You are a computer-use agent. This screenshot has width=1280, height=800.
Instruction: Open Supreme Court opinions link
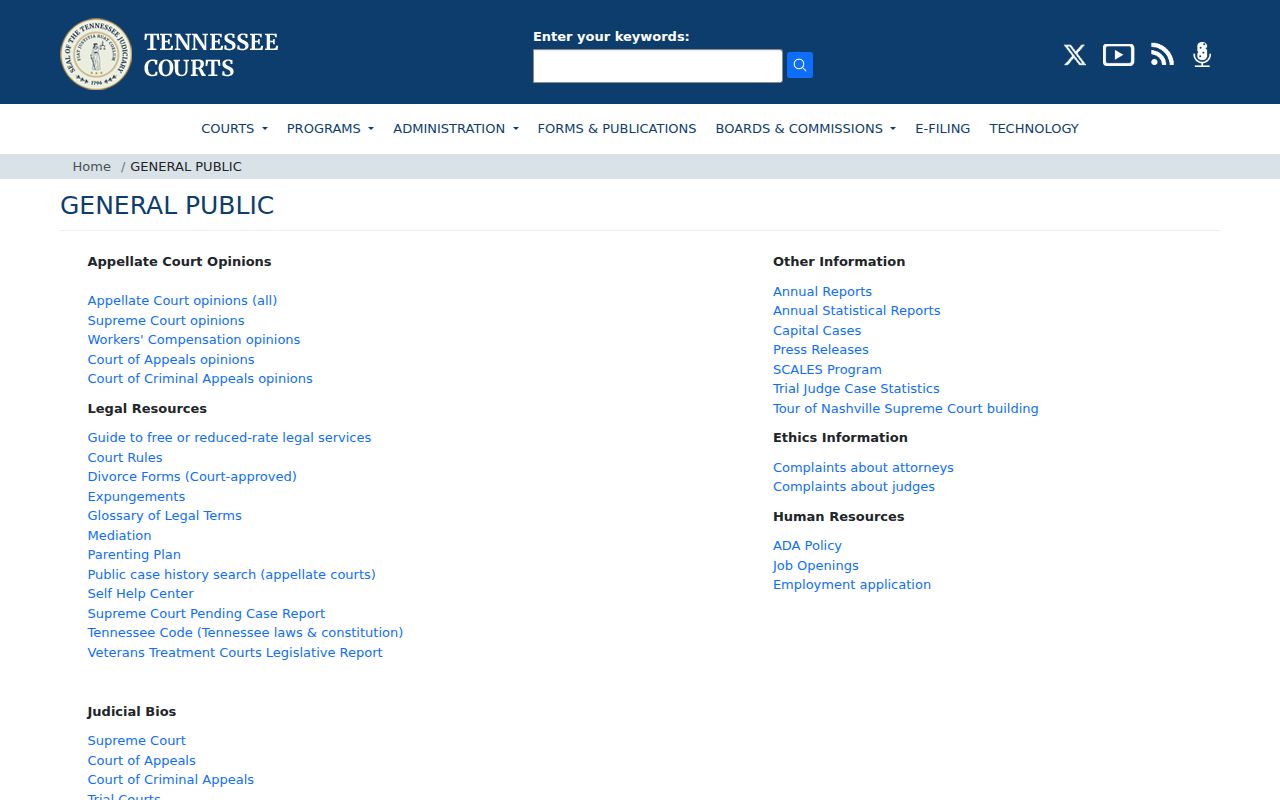pos(166,320)
